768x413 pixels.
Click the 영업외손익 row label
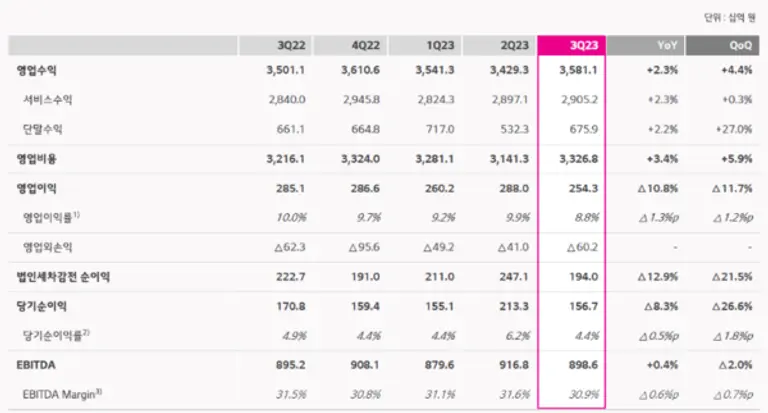(x=46, y=246)
